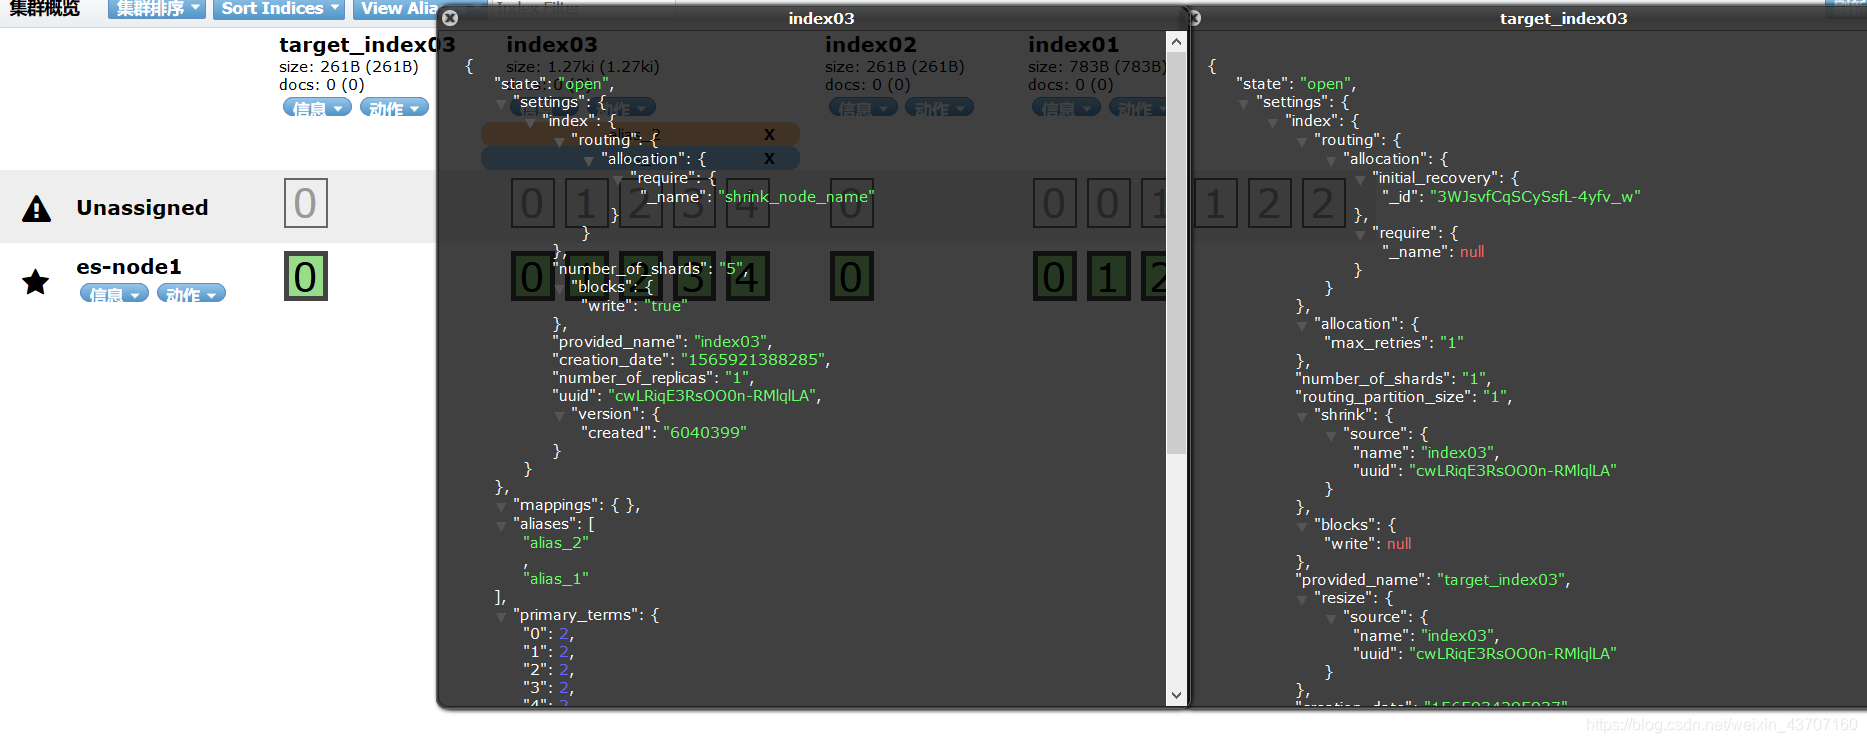This screenshot has height=743, width=1867.
Task: Open the 集群排序 dropdown
Action: coord(157,9)
